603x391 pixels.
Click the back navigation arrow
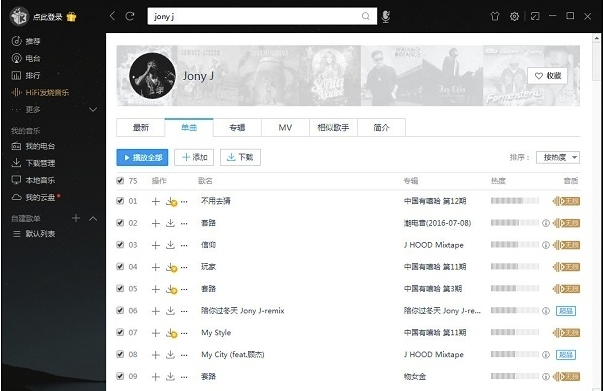[x=112, y=16]
